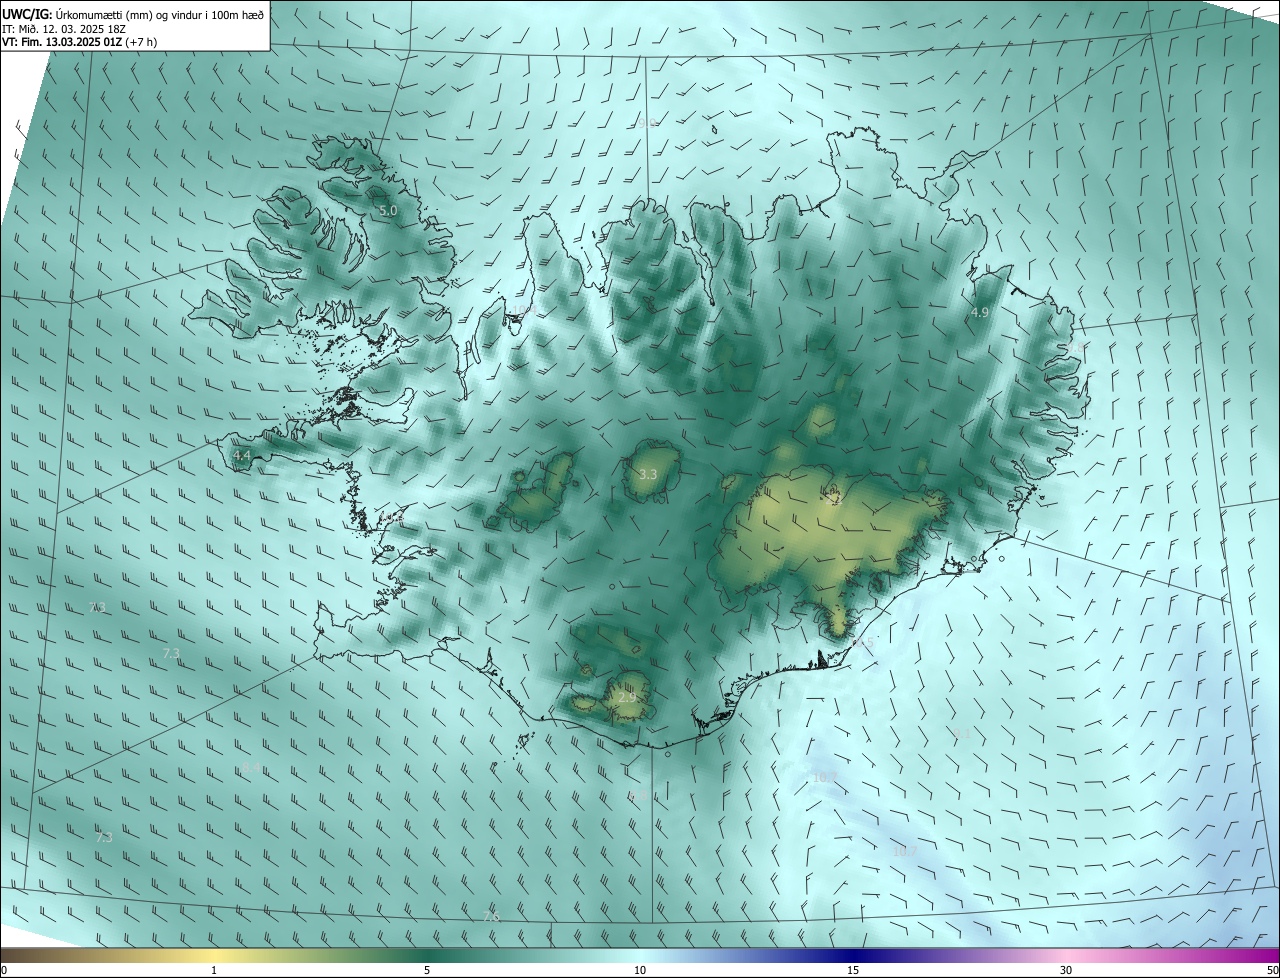Click the magenta 50 end of the colour scale

coord(1272,970)
